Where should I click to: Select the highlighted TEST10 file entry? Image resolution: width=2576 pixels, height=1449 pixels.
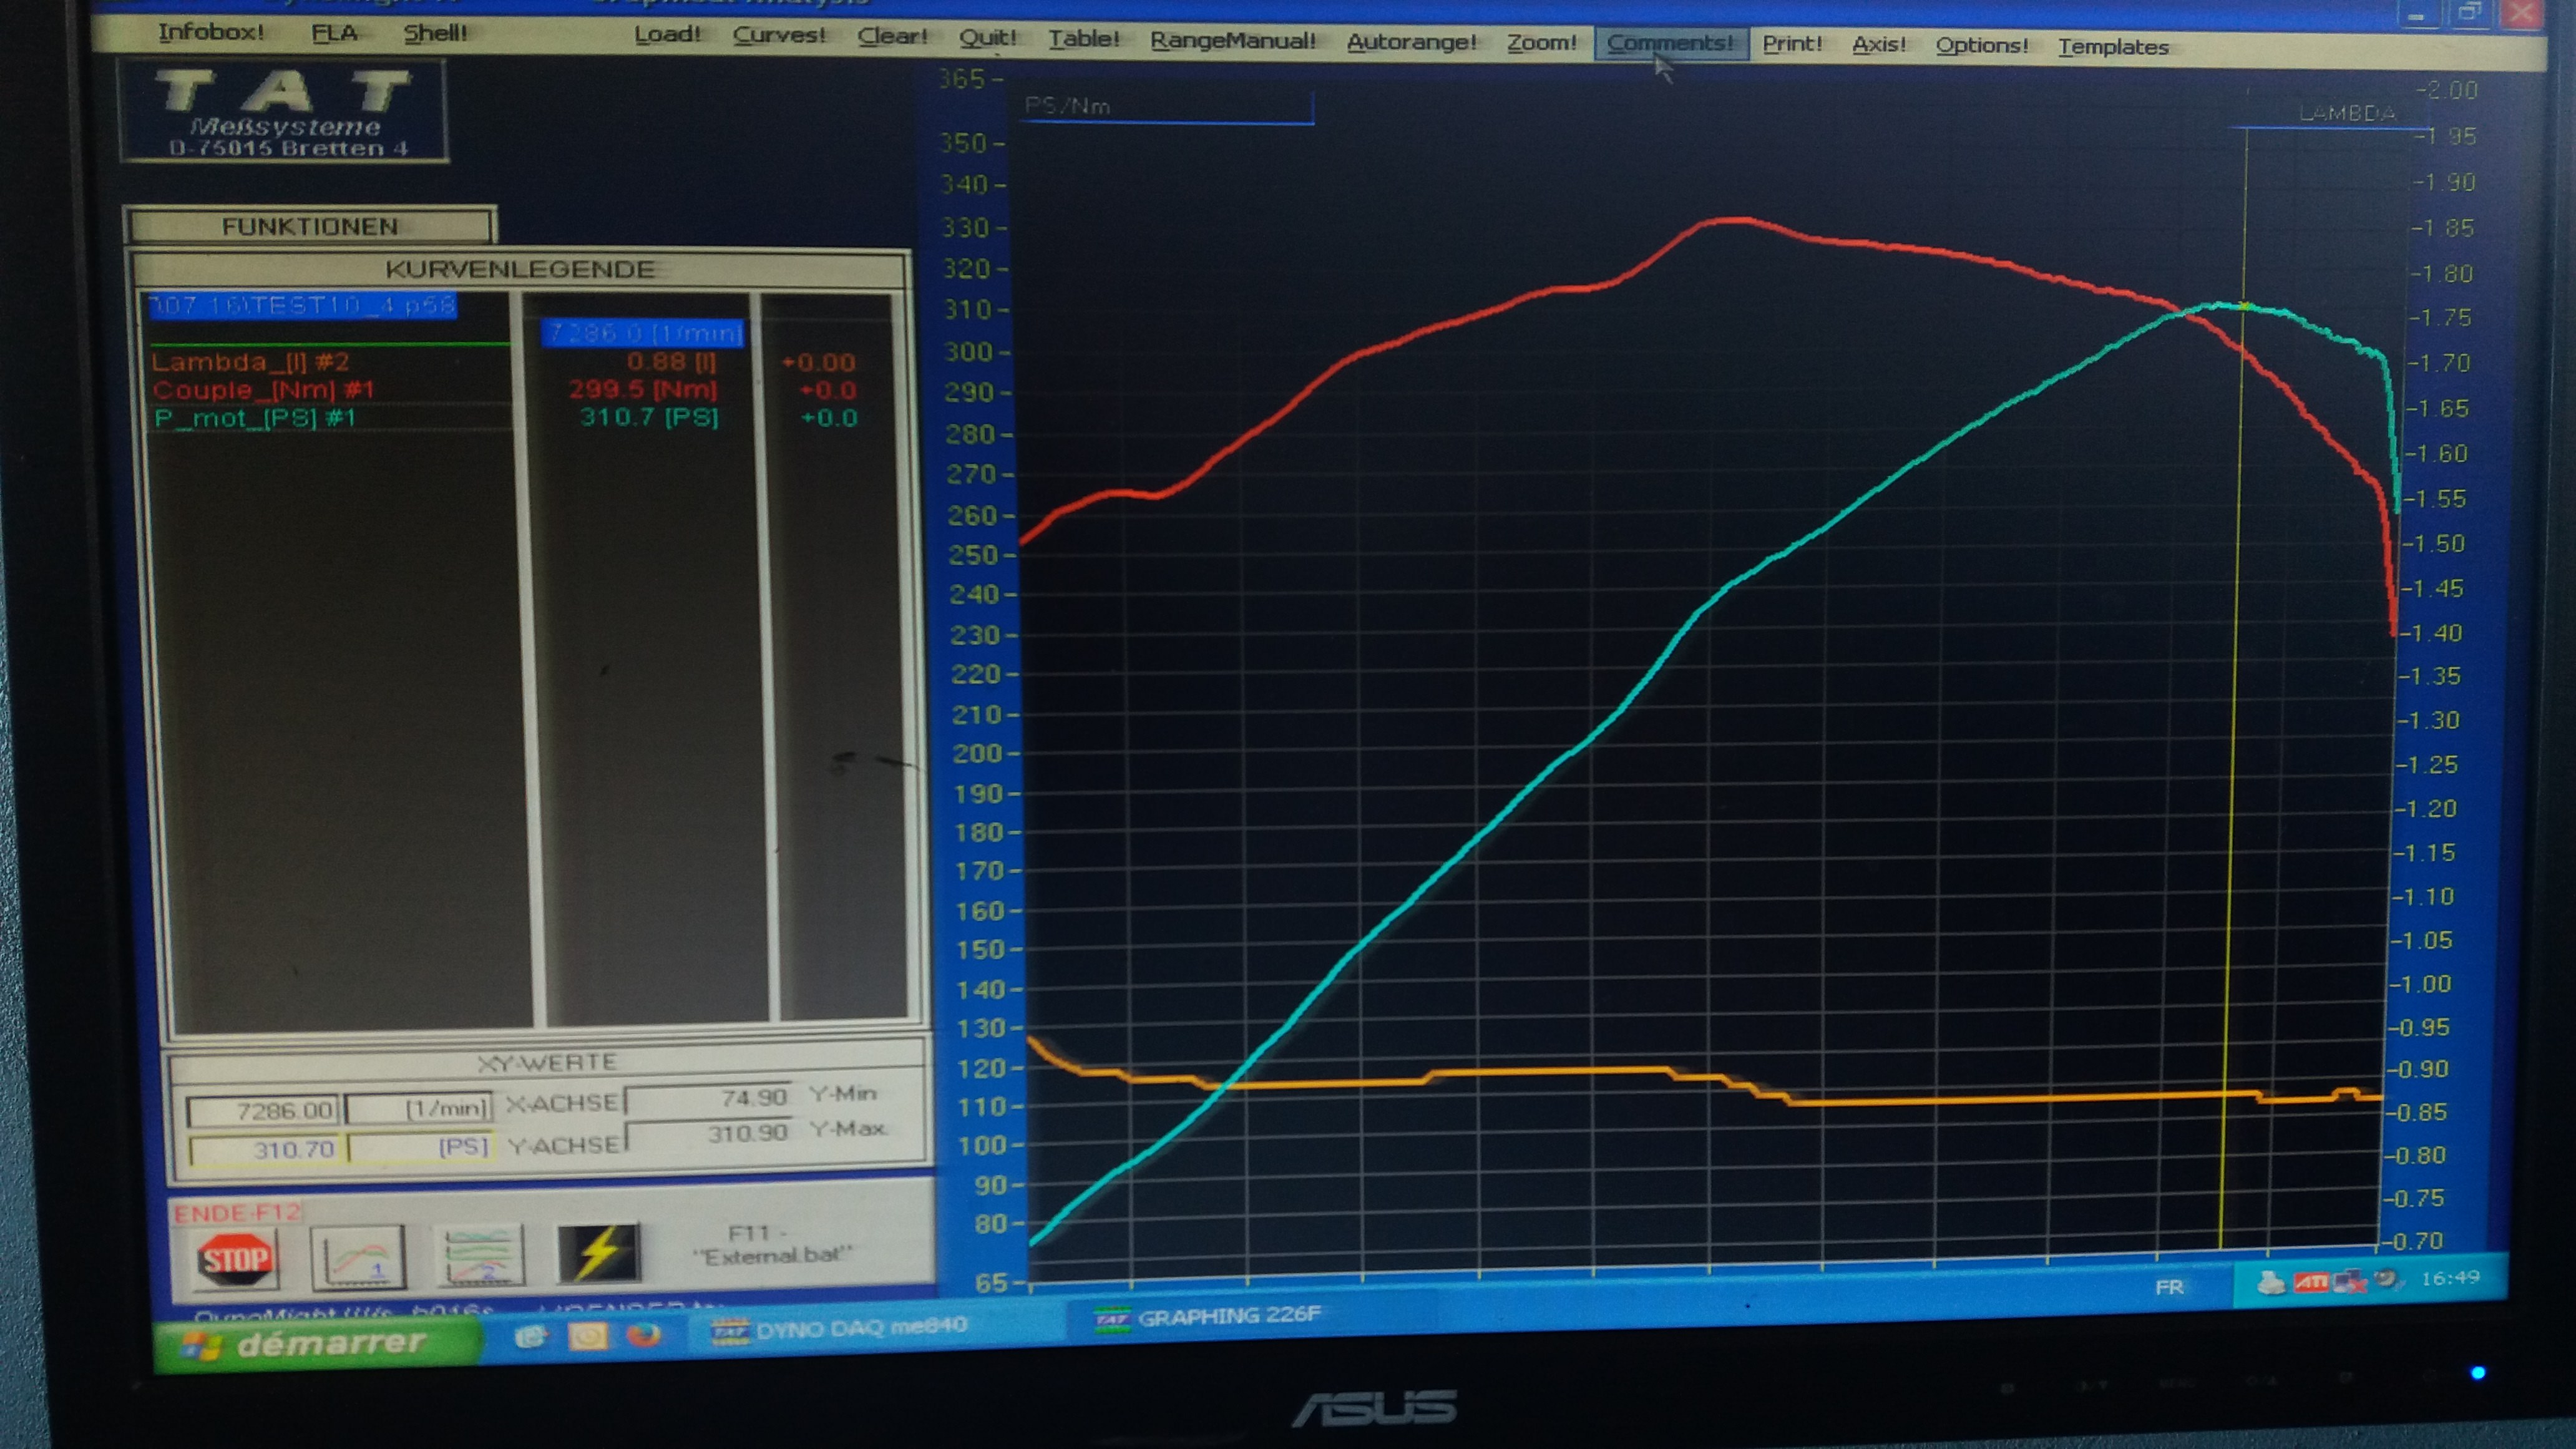[302, 305]
